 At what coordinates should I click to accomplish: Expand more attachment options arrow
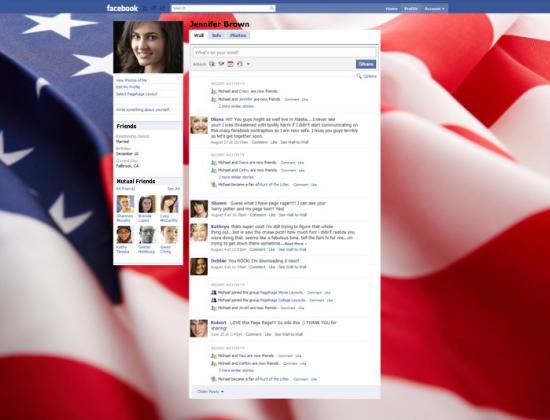[248, 64]
